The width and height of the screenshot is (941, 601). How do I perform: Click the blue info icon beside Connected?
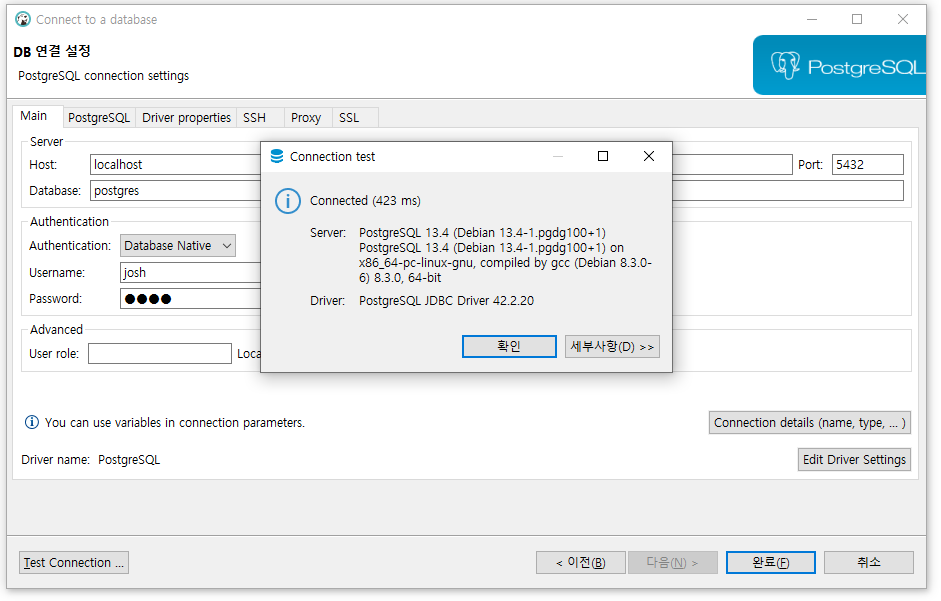287,201
